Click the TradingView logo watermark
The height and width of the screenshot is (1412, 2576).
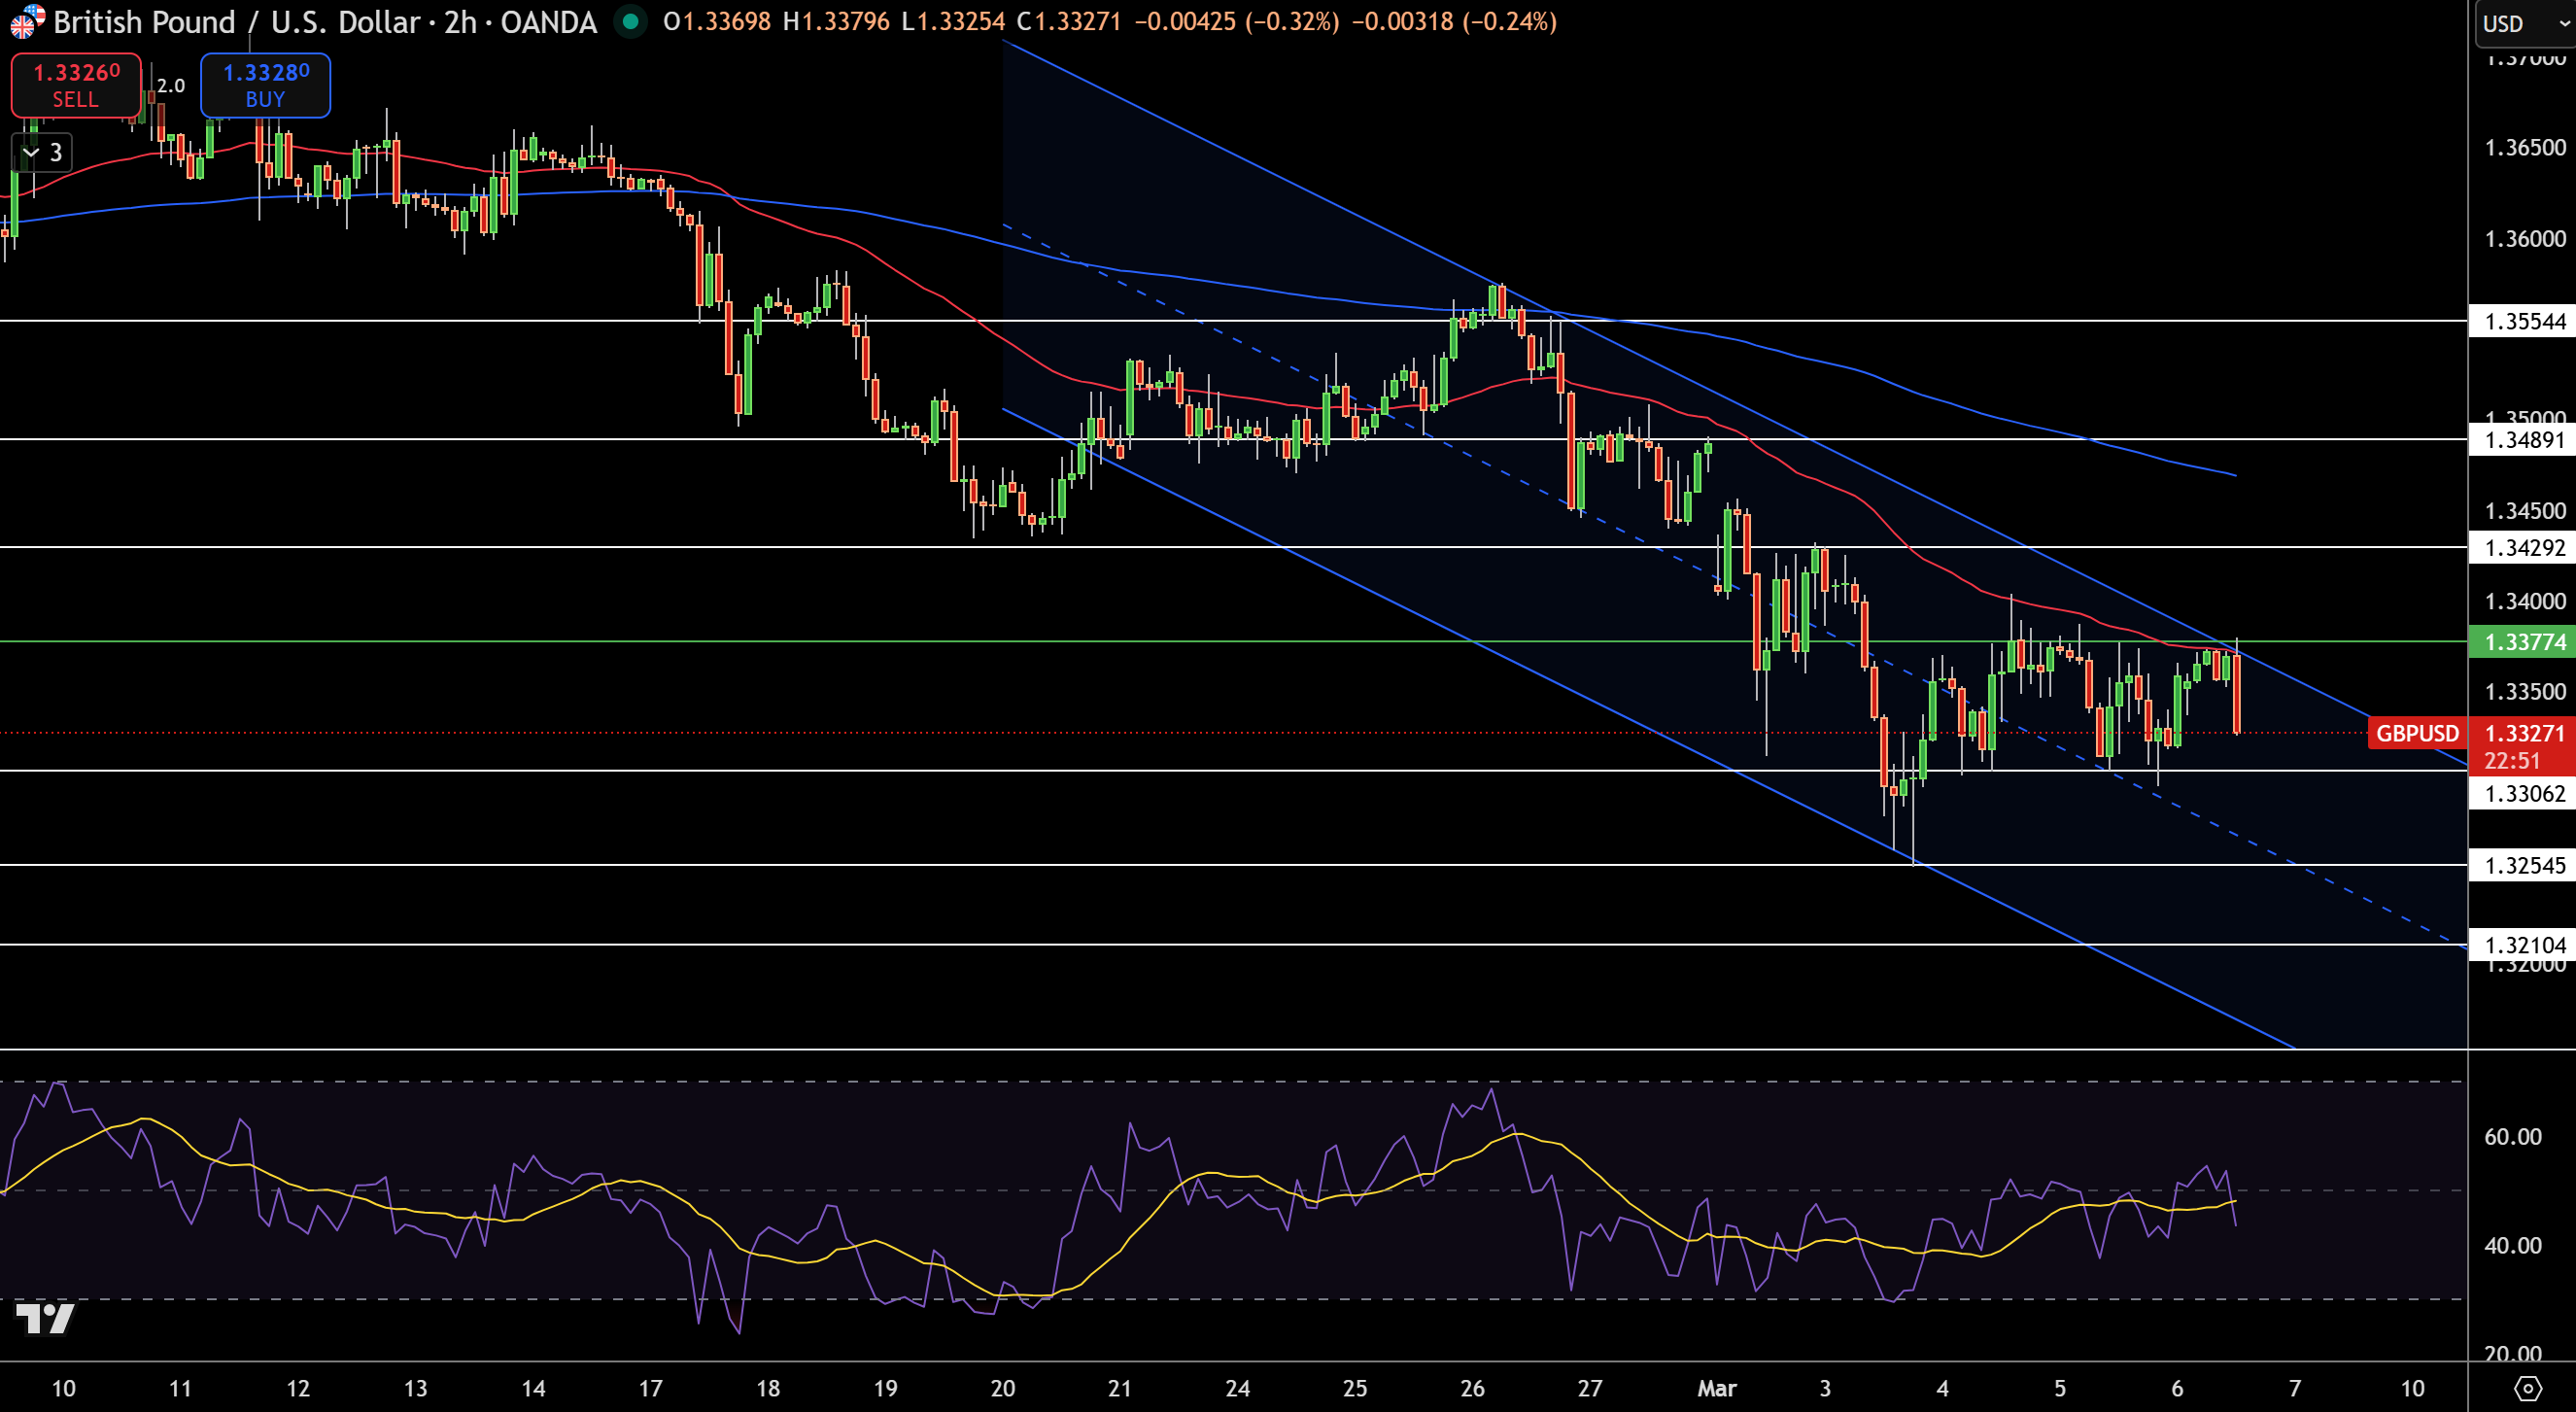[45, 1318]
